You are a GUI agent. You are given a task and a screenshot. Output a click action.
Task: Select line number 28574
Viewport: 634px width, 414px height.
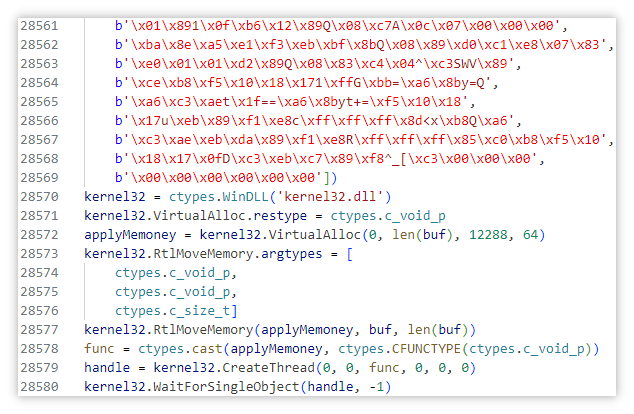pyautogui.click(x=40, y=273)
